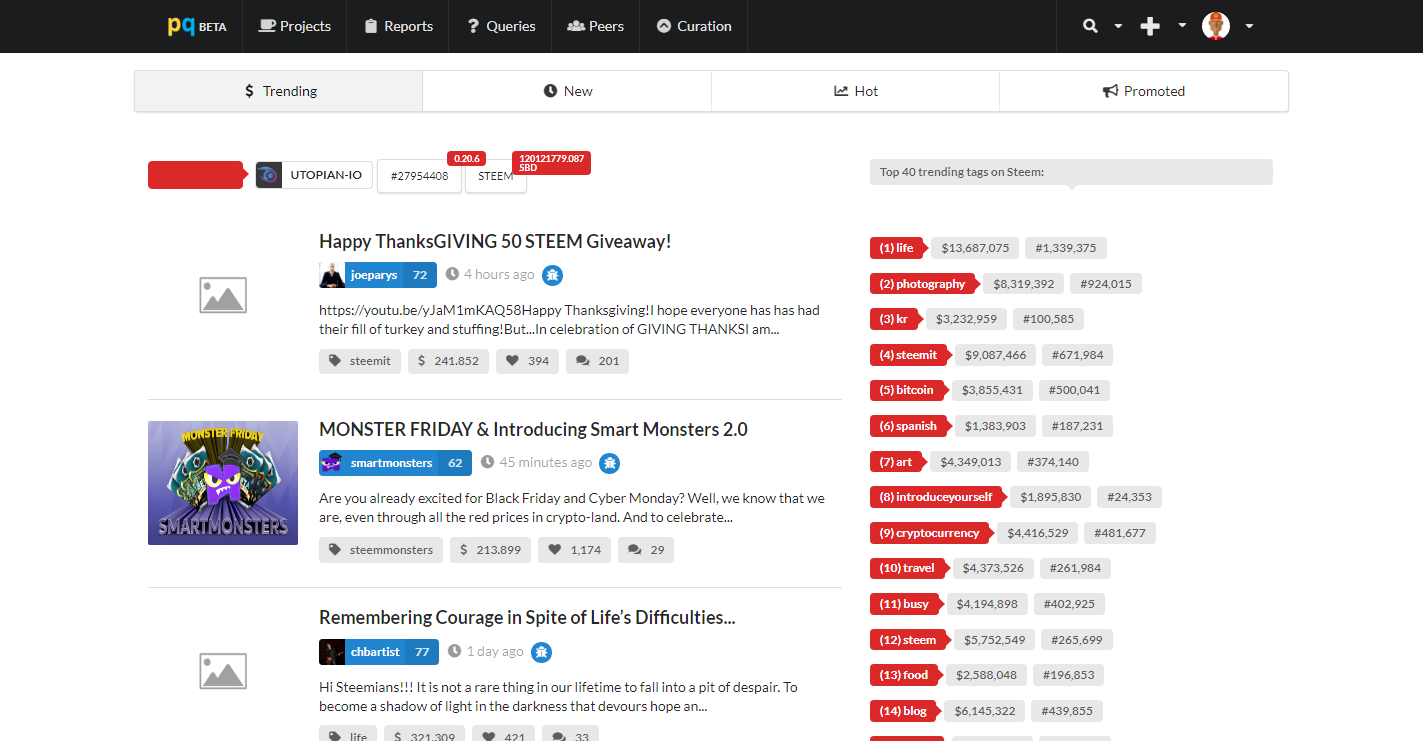Open the Projects menu
Screen dimensions: 1423x741
294,26
